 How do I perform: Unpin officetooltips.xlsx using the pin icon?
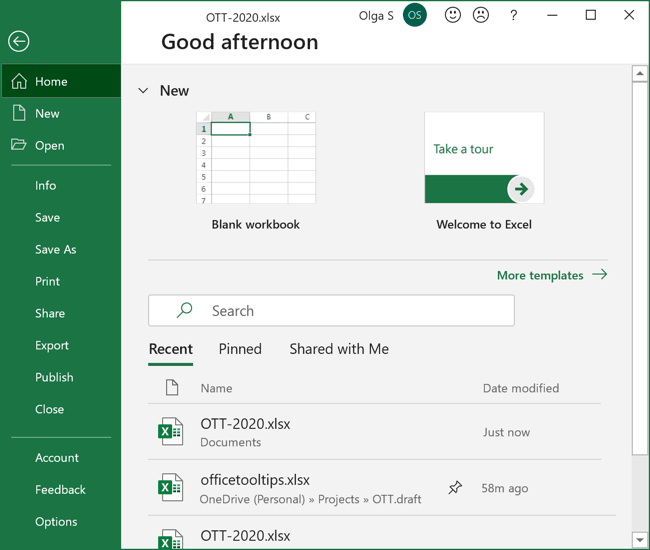pos(455,488)
